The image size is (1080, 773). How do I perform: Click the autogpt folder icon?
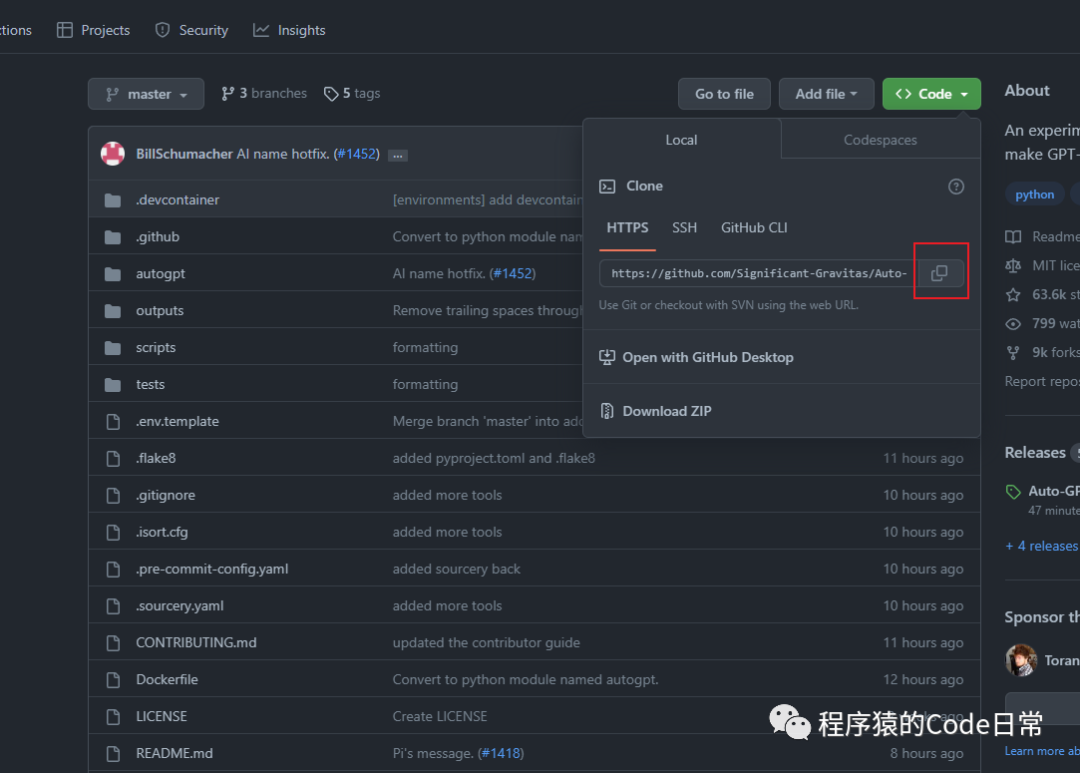[x=113, y=274]
